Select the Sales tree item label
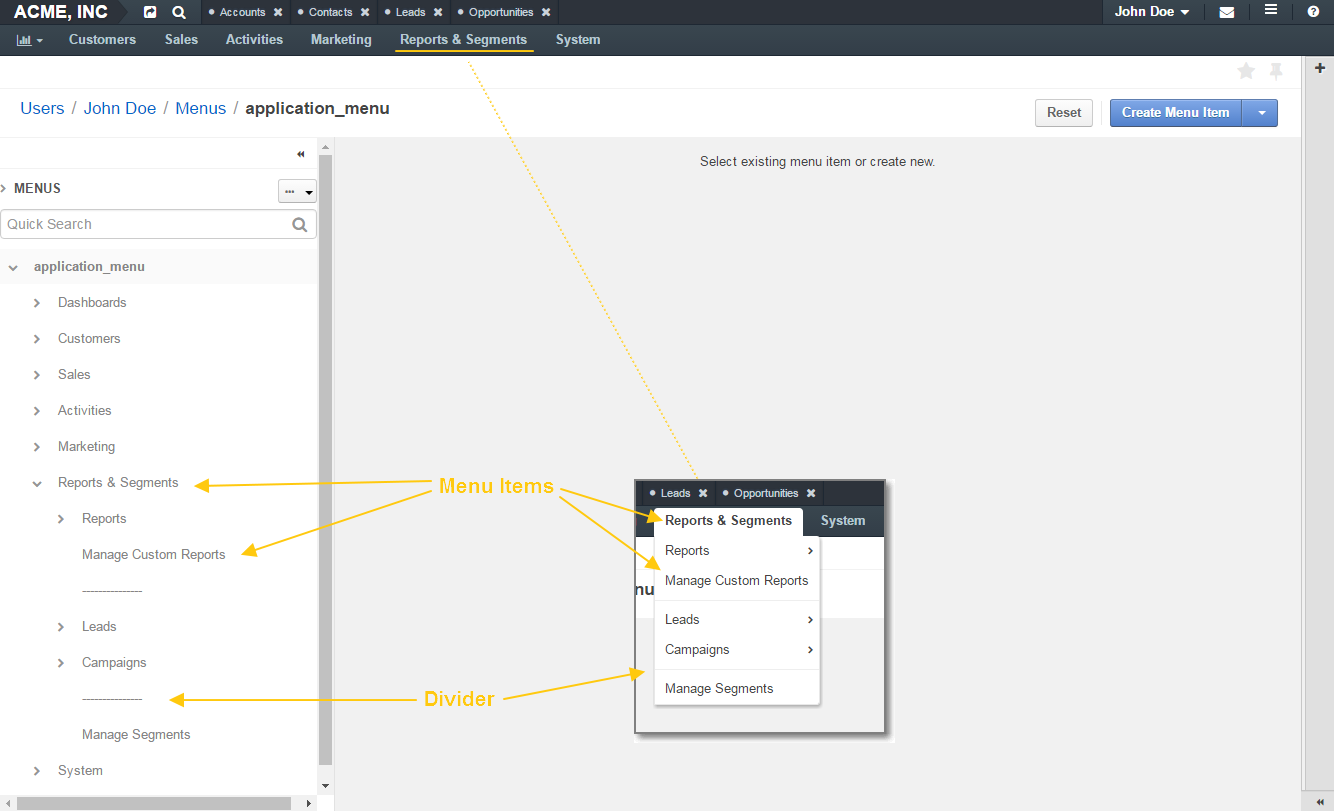The height and width of the screenshot is (811, 1334). coord(74,375)
